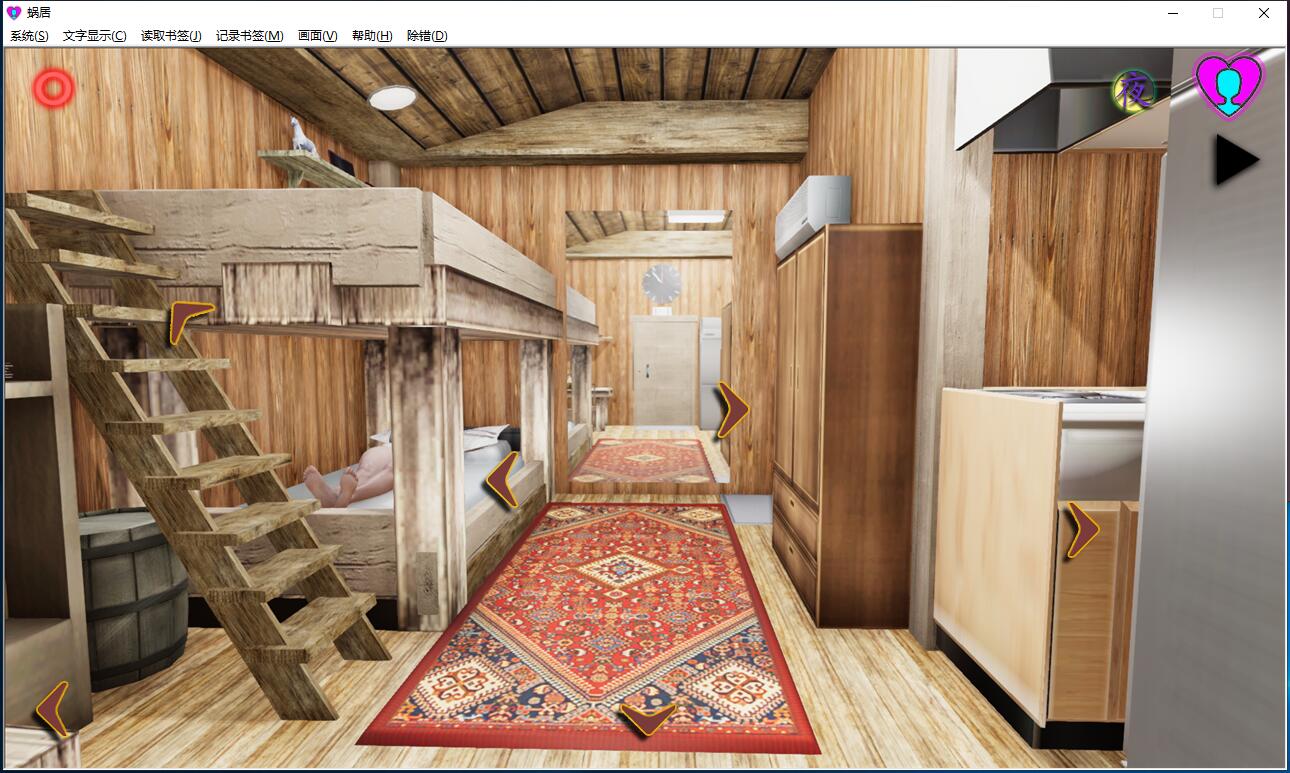The image size is (1290, 773).
Task: Click the red circle icon at top-left
Action: 54,89
